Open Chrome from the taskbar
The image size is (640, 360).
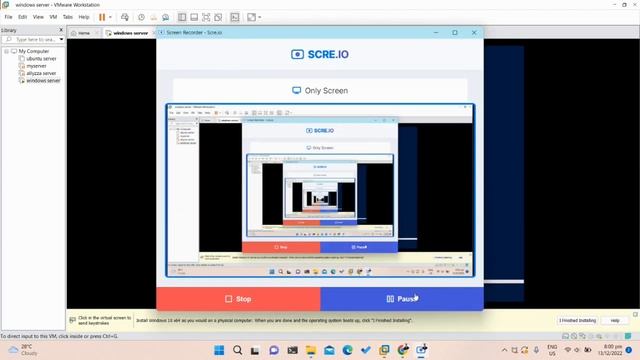point(403,350)
